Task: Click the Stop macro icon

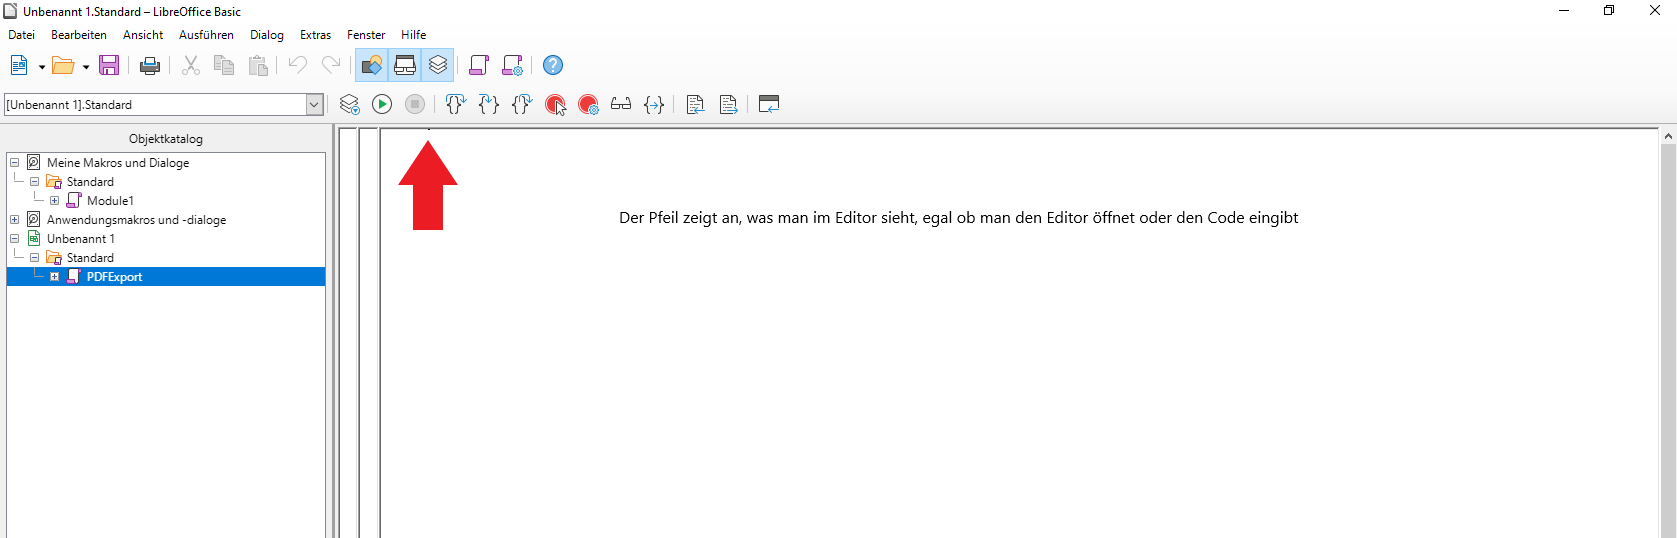Action: tap(415, 104)
